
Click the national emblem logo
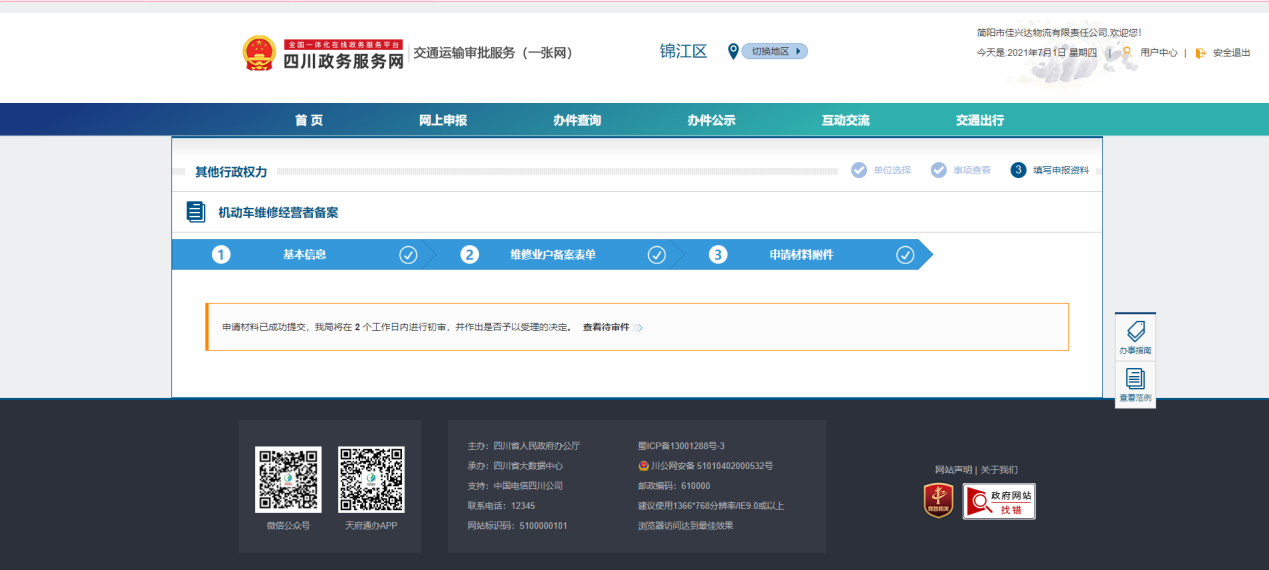click(259, 53)
